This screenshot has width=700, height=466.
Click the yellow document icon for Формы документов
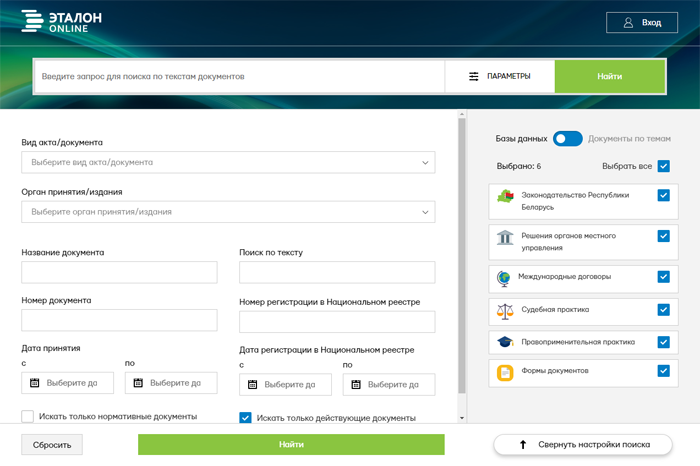(505, 372)
